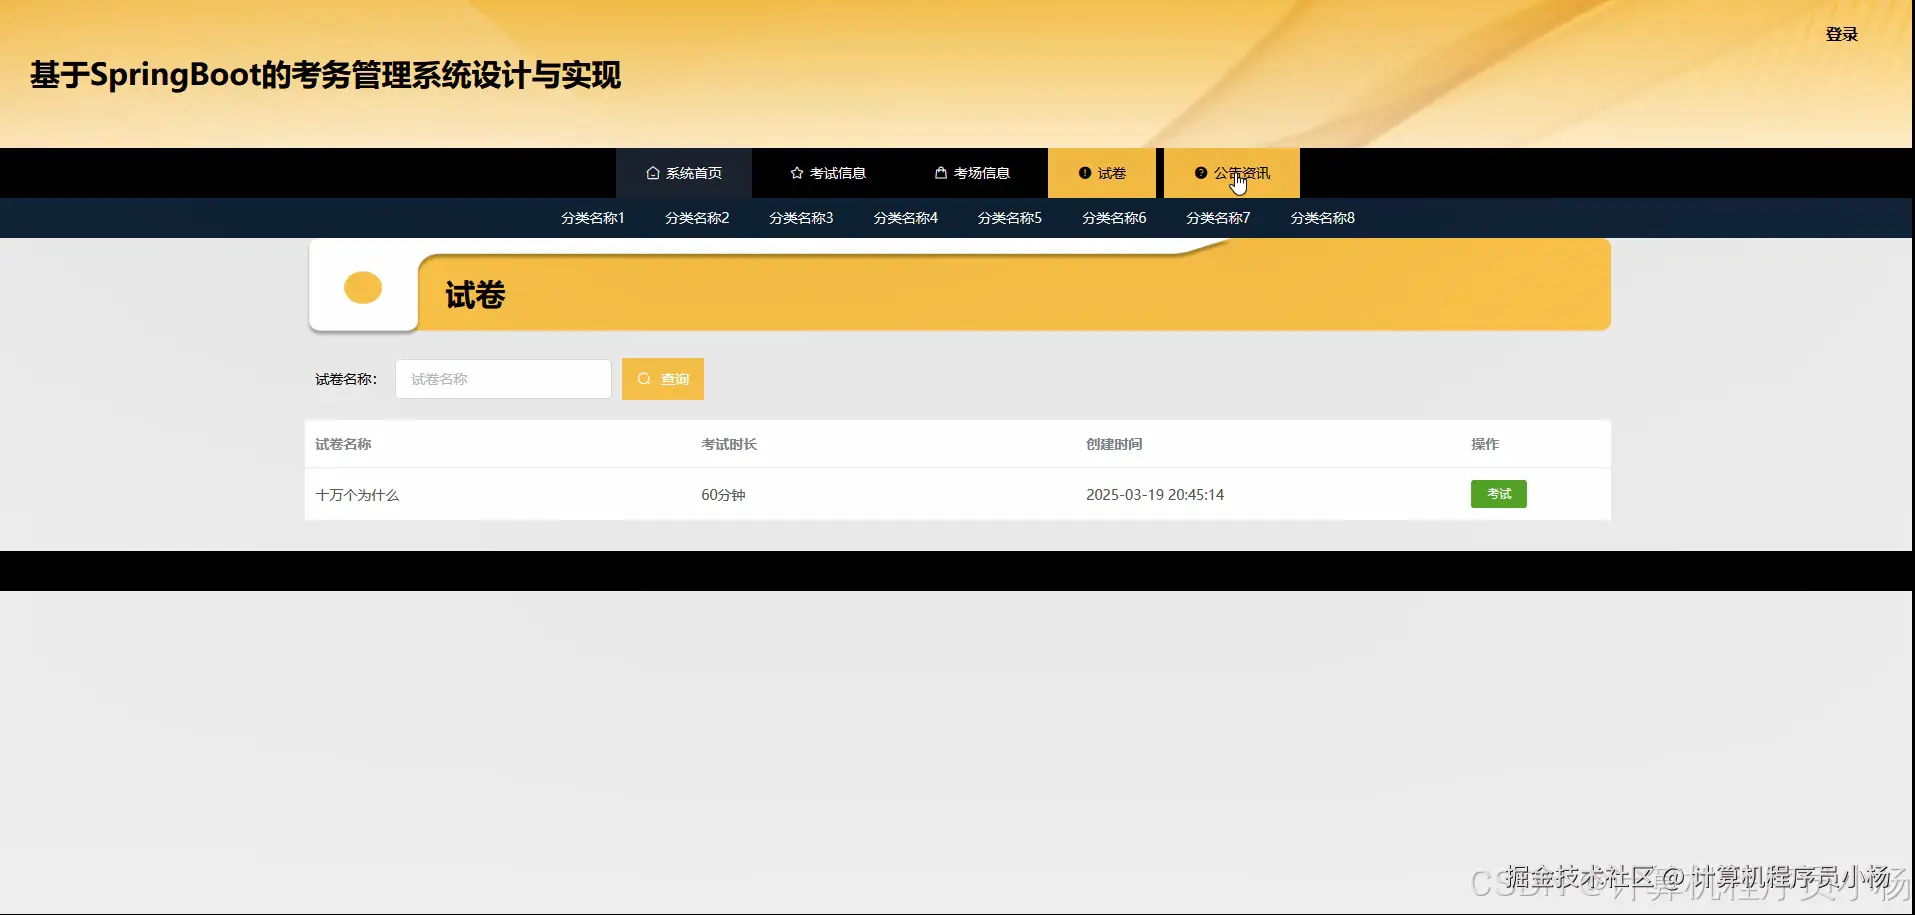Choose category 分类名称8
Screen dimensions: 1915x915
tap(1323, 218)
